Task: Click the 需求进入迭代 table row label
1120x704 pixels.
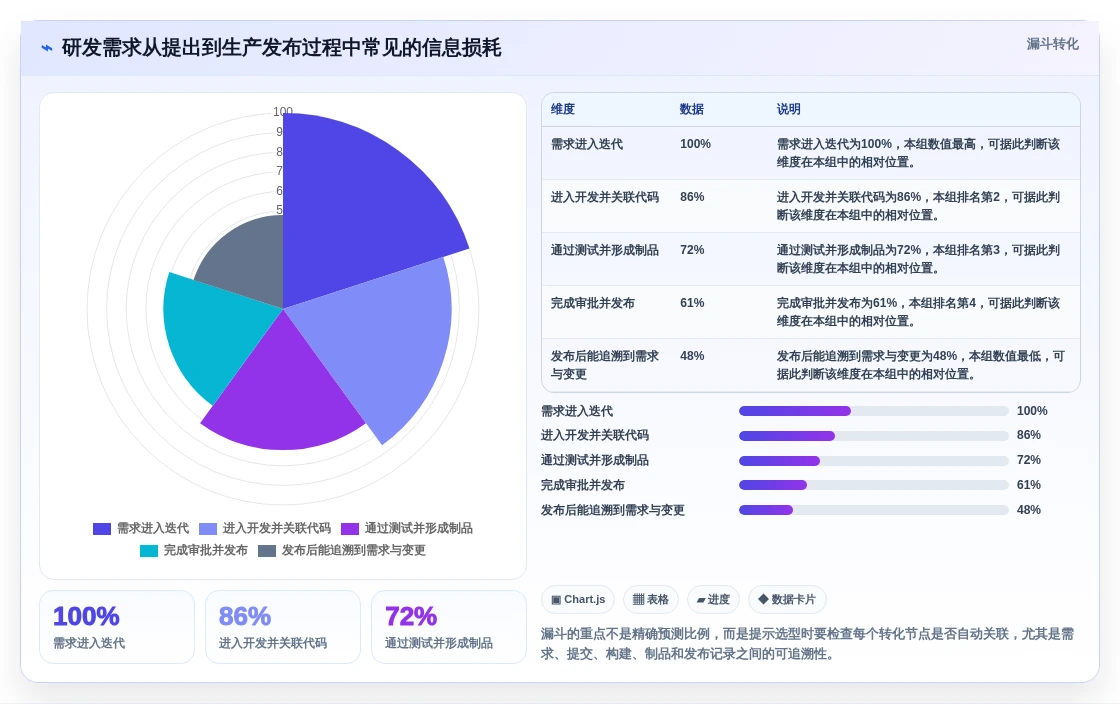Action: [587, 144]
